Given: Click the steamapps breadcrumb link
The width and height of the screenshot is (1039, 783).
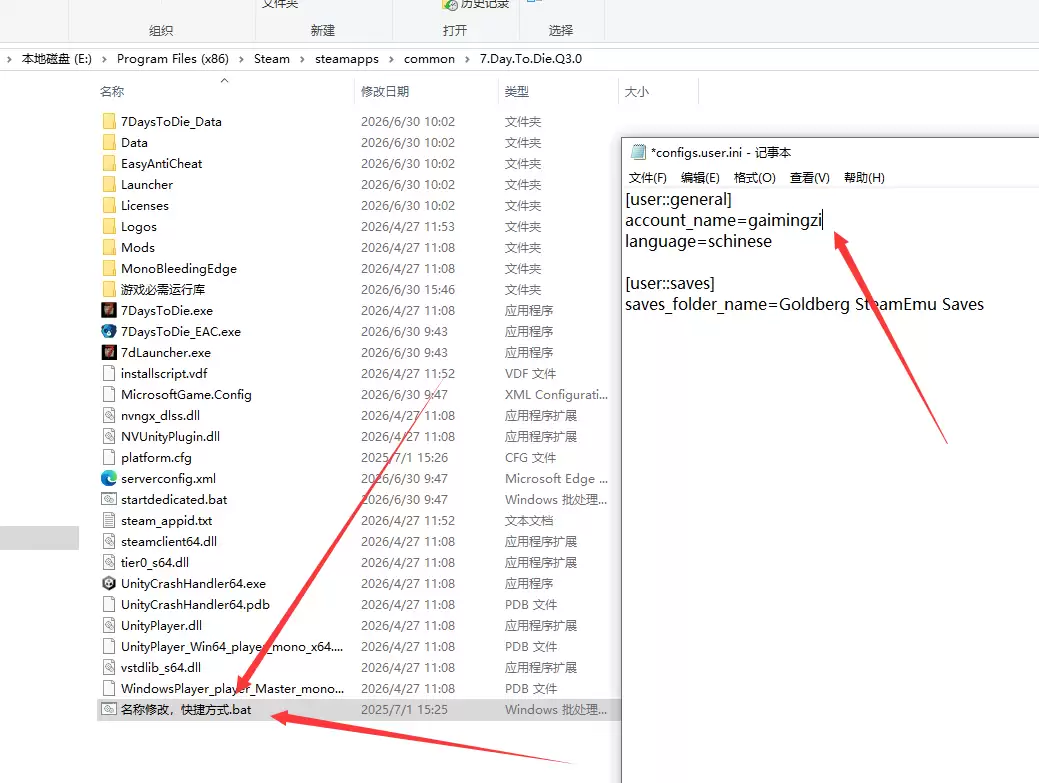Looking at the screenshot, I should [x=347, y=59].
